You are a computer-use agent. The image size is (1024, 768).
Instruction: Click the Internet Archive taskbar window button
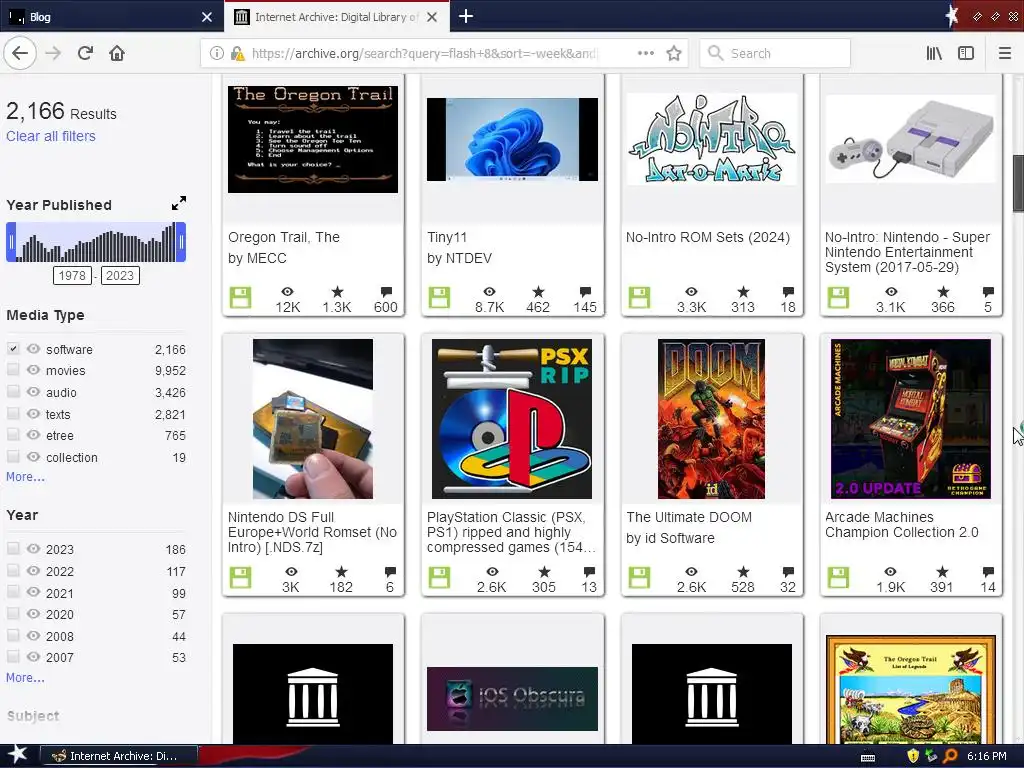coord(118,756)
